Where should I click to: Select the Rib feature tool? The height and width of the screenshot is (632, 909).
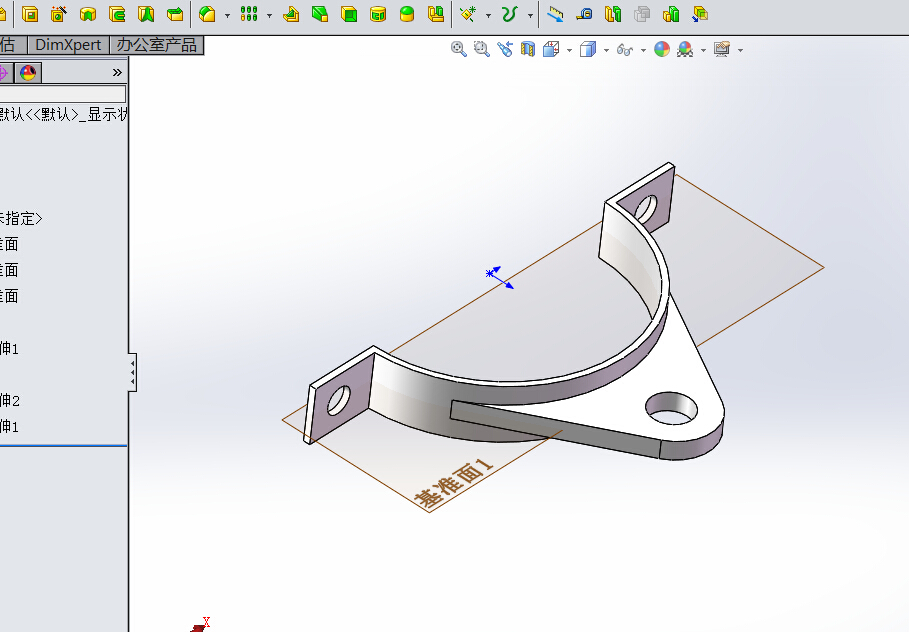point(291,14)
